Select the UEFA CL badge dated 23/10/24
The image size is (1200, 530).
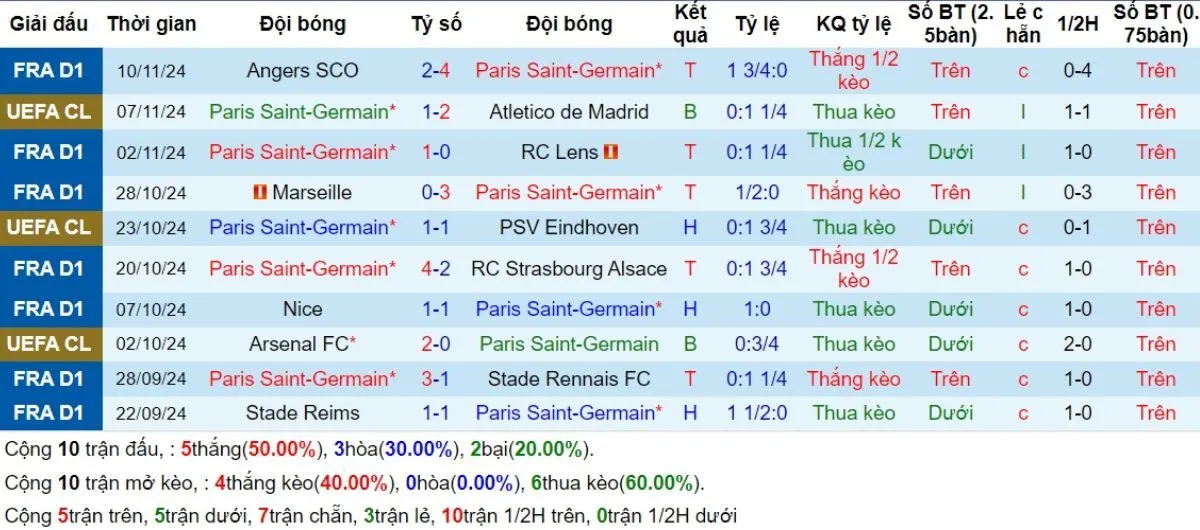coord(48,228)
